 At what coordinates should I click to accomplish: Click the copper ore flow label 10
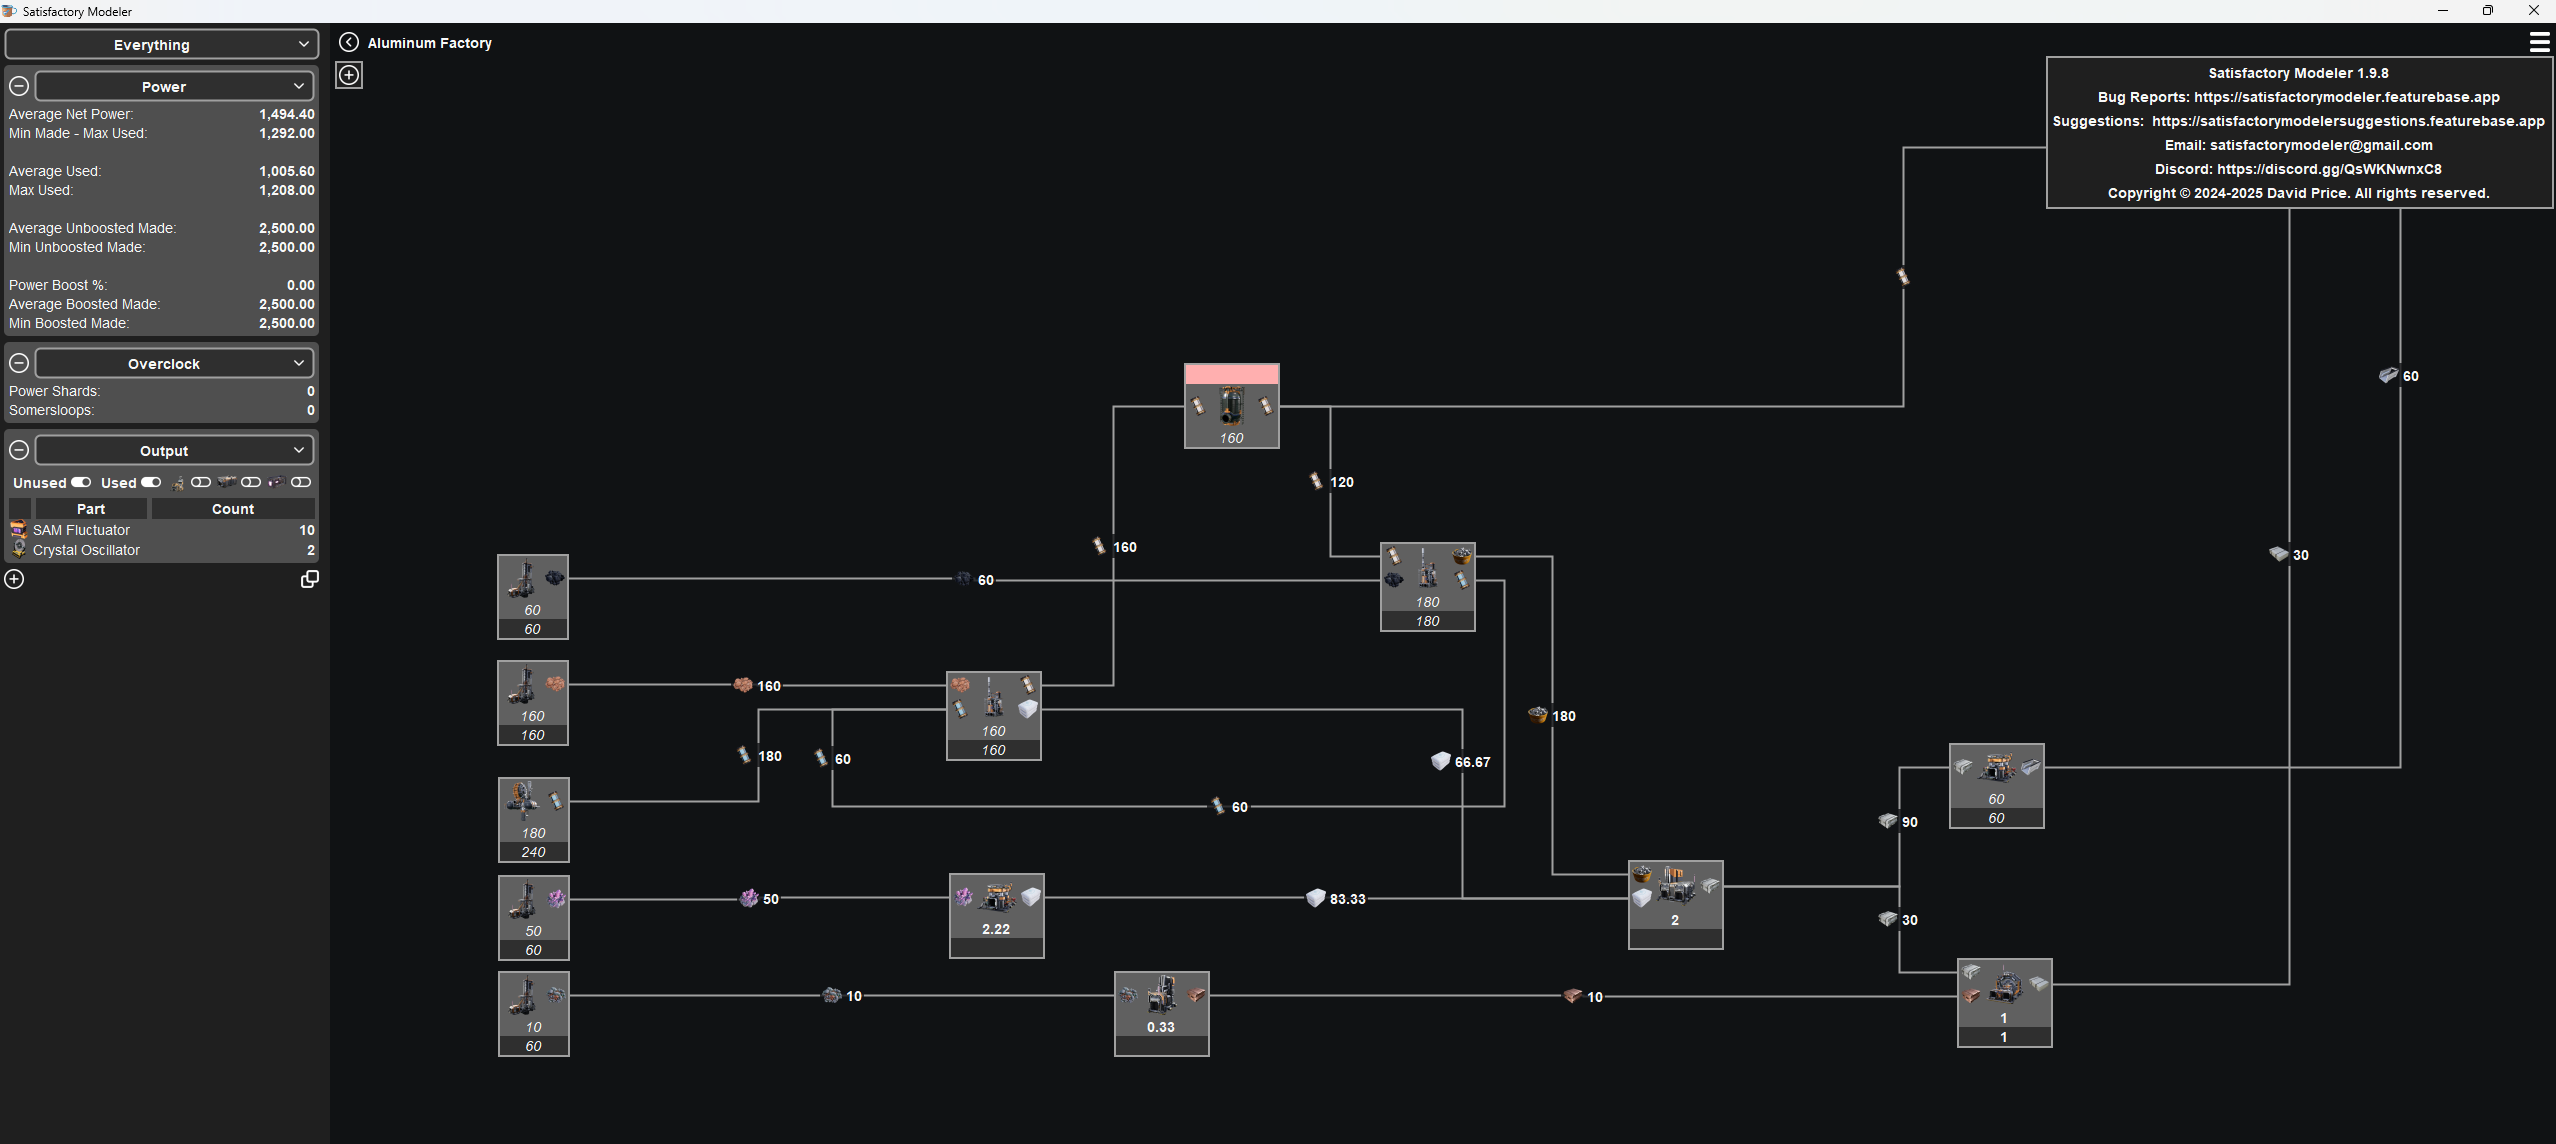coord(854,996)
